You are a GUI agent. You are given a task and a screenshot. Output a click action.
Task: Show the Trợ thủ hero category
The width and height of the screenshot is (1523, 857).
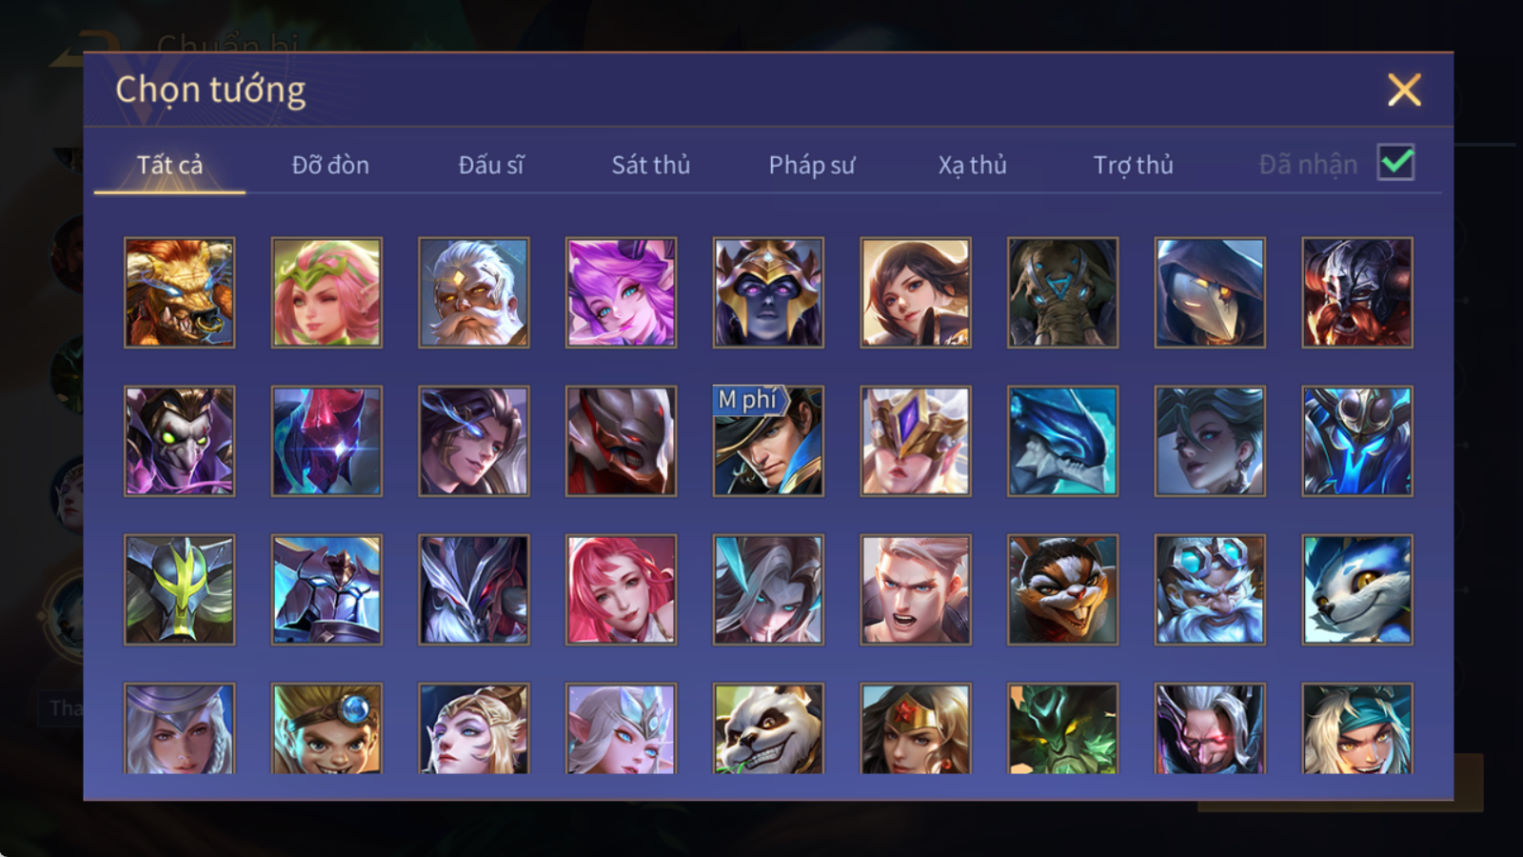click(x=1133, y=165)
